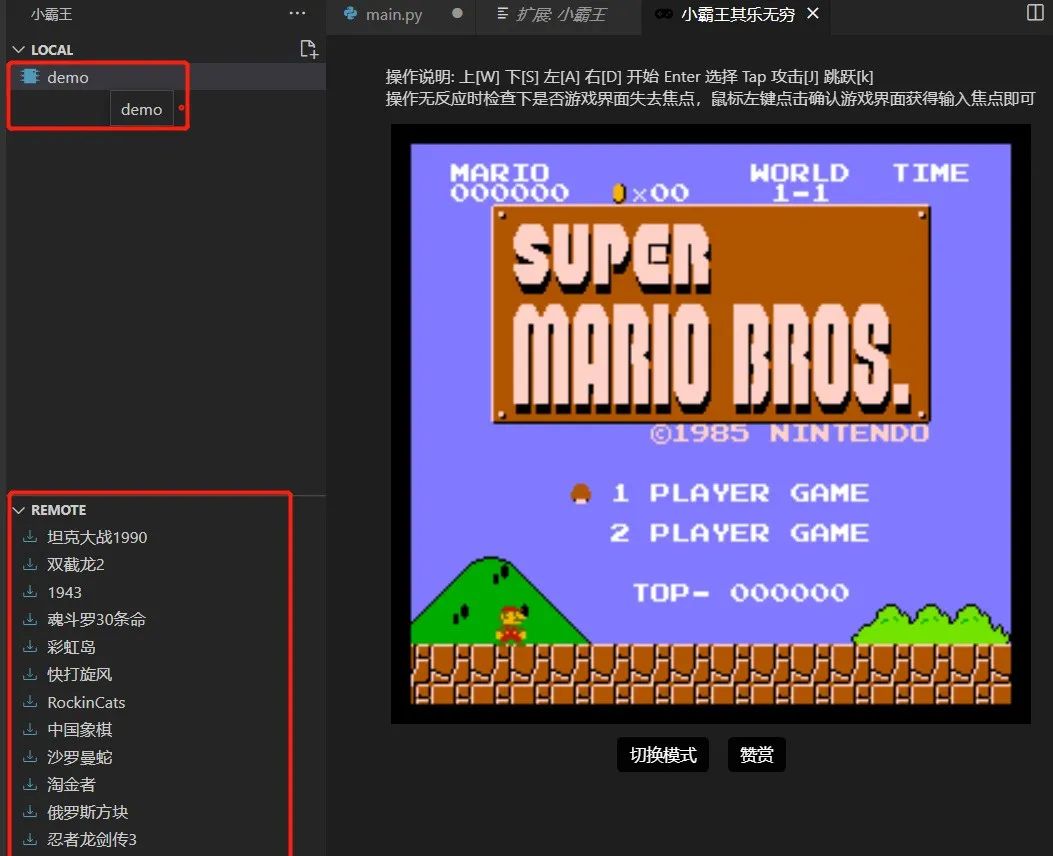The image size is (1053, 856).
Task: Click download icon next to 淘金者
Action: point(30,785)
